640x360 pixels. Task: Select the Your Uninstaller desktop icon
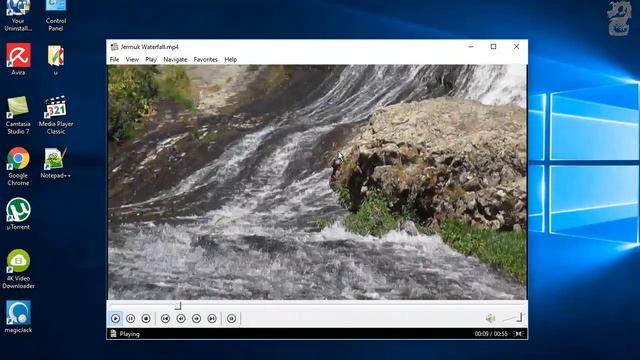[x=18, y=16]
